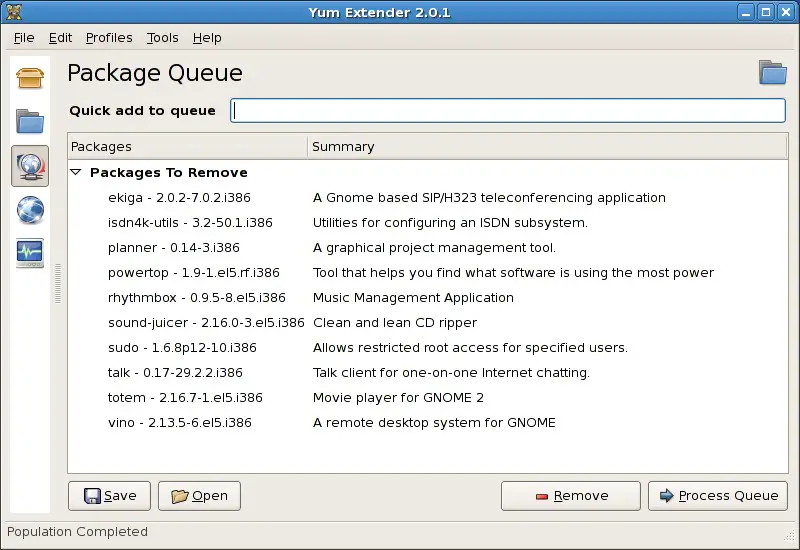800x550 pixels.
Task: Focus the Quick add to queue field
Action: tap(508, 111)
